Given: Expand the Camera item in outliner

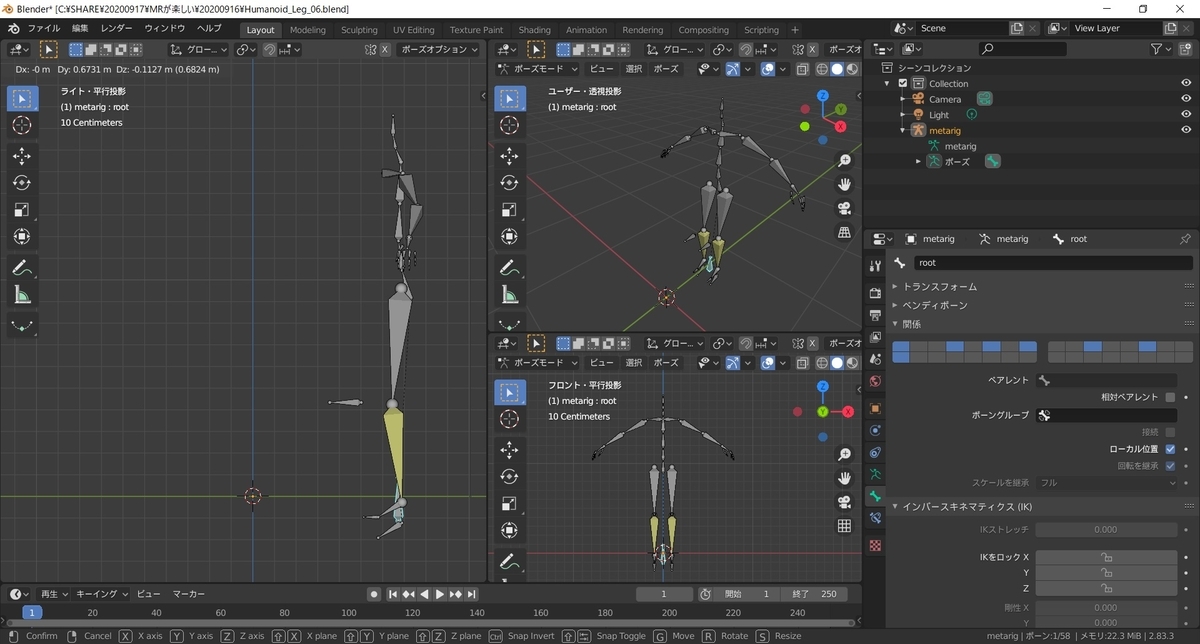Looking at the screenshot, I should point(903,99).
